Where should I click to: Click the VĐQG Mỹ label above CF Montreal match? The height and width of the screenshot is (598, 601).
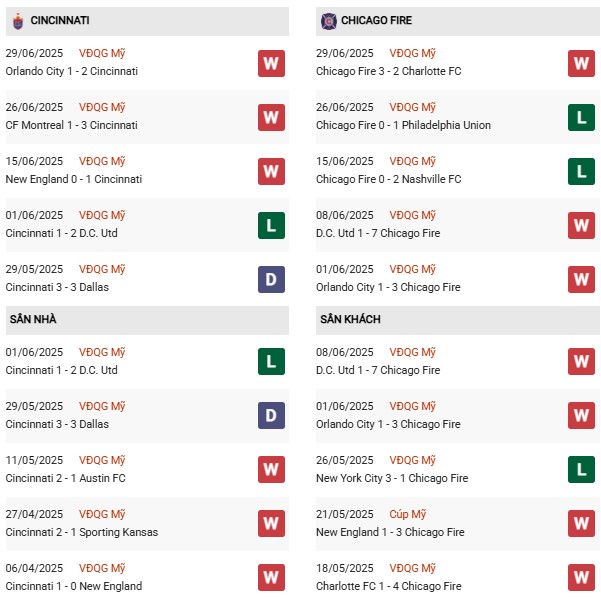point(102,107)
